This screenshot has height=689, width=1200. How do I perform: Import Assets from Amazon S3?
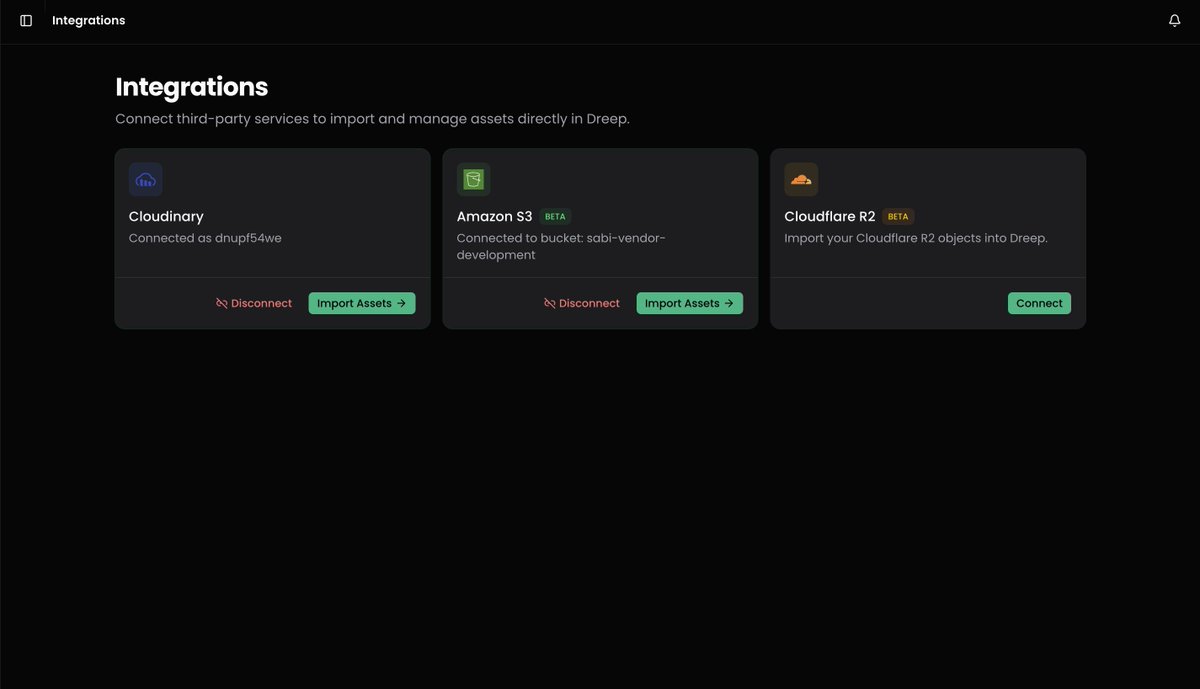point(690,303)
